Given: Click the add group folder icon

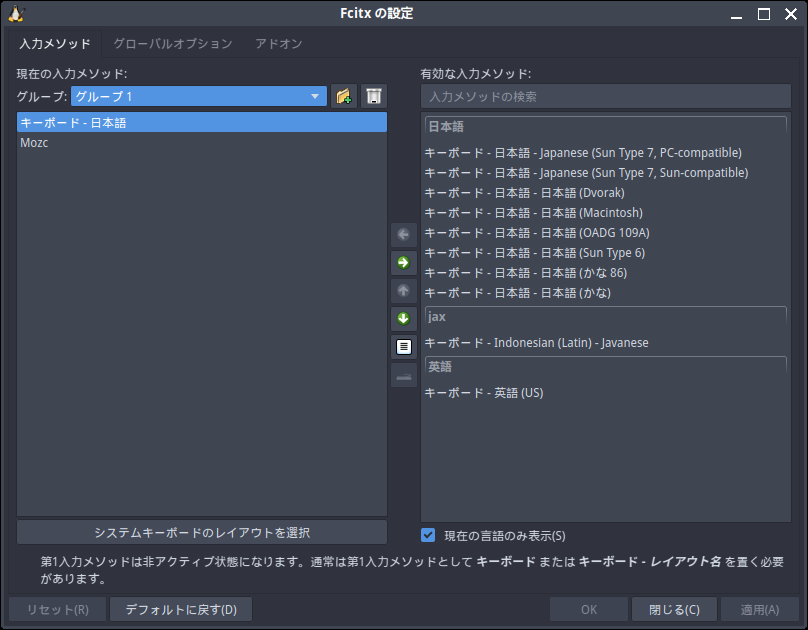Looking at the screenshot, I should (344, 96).
